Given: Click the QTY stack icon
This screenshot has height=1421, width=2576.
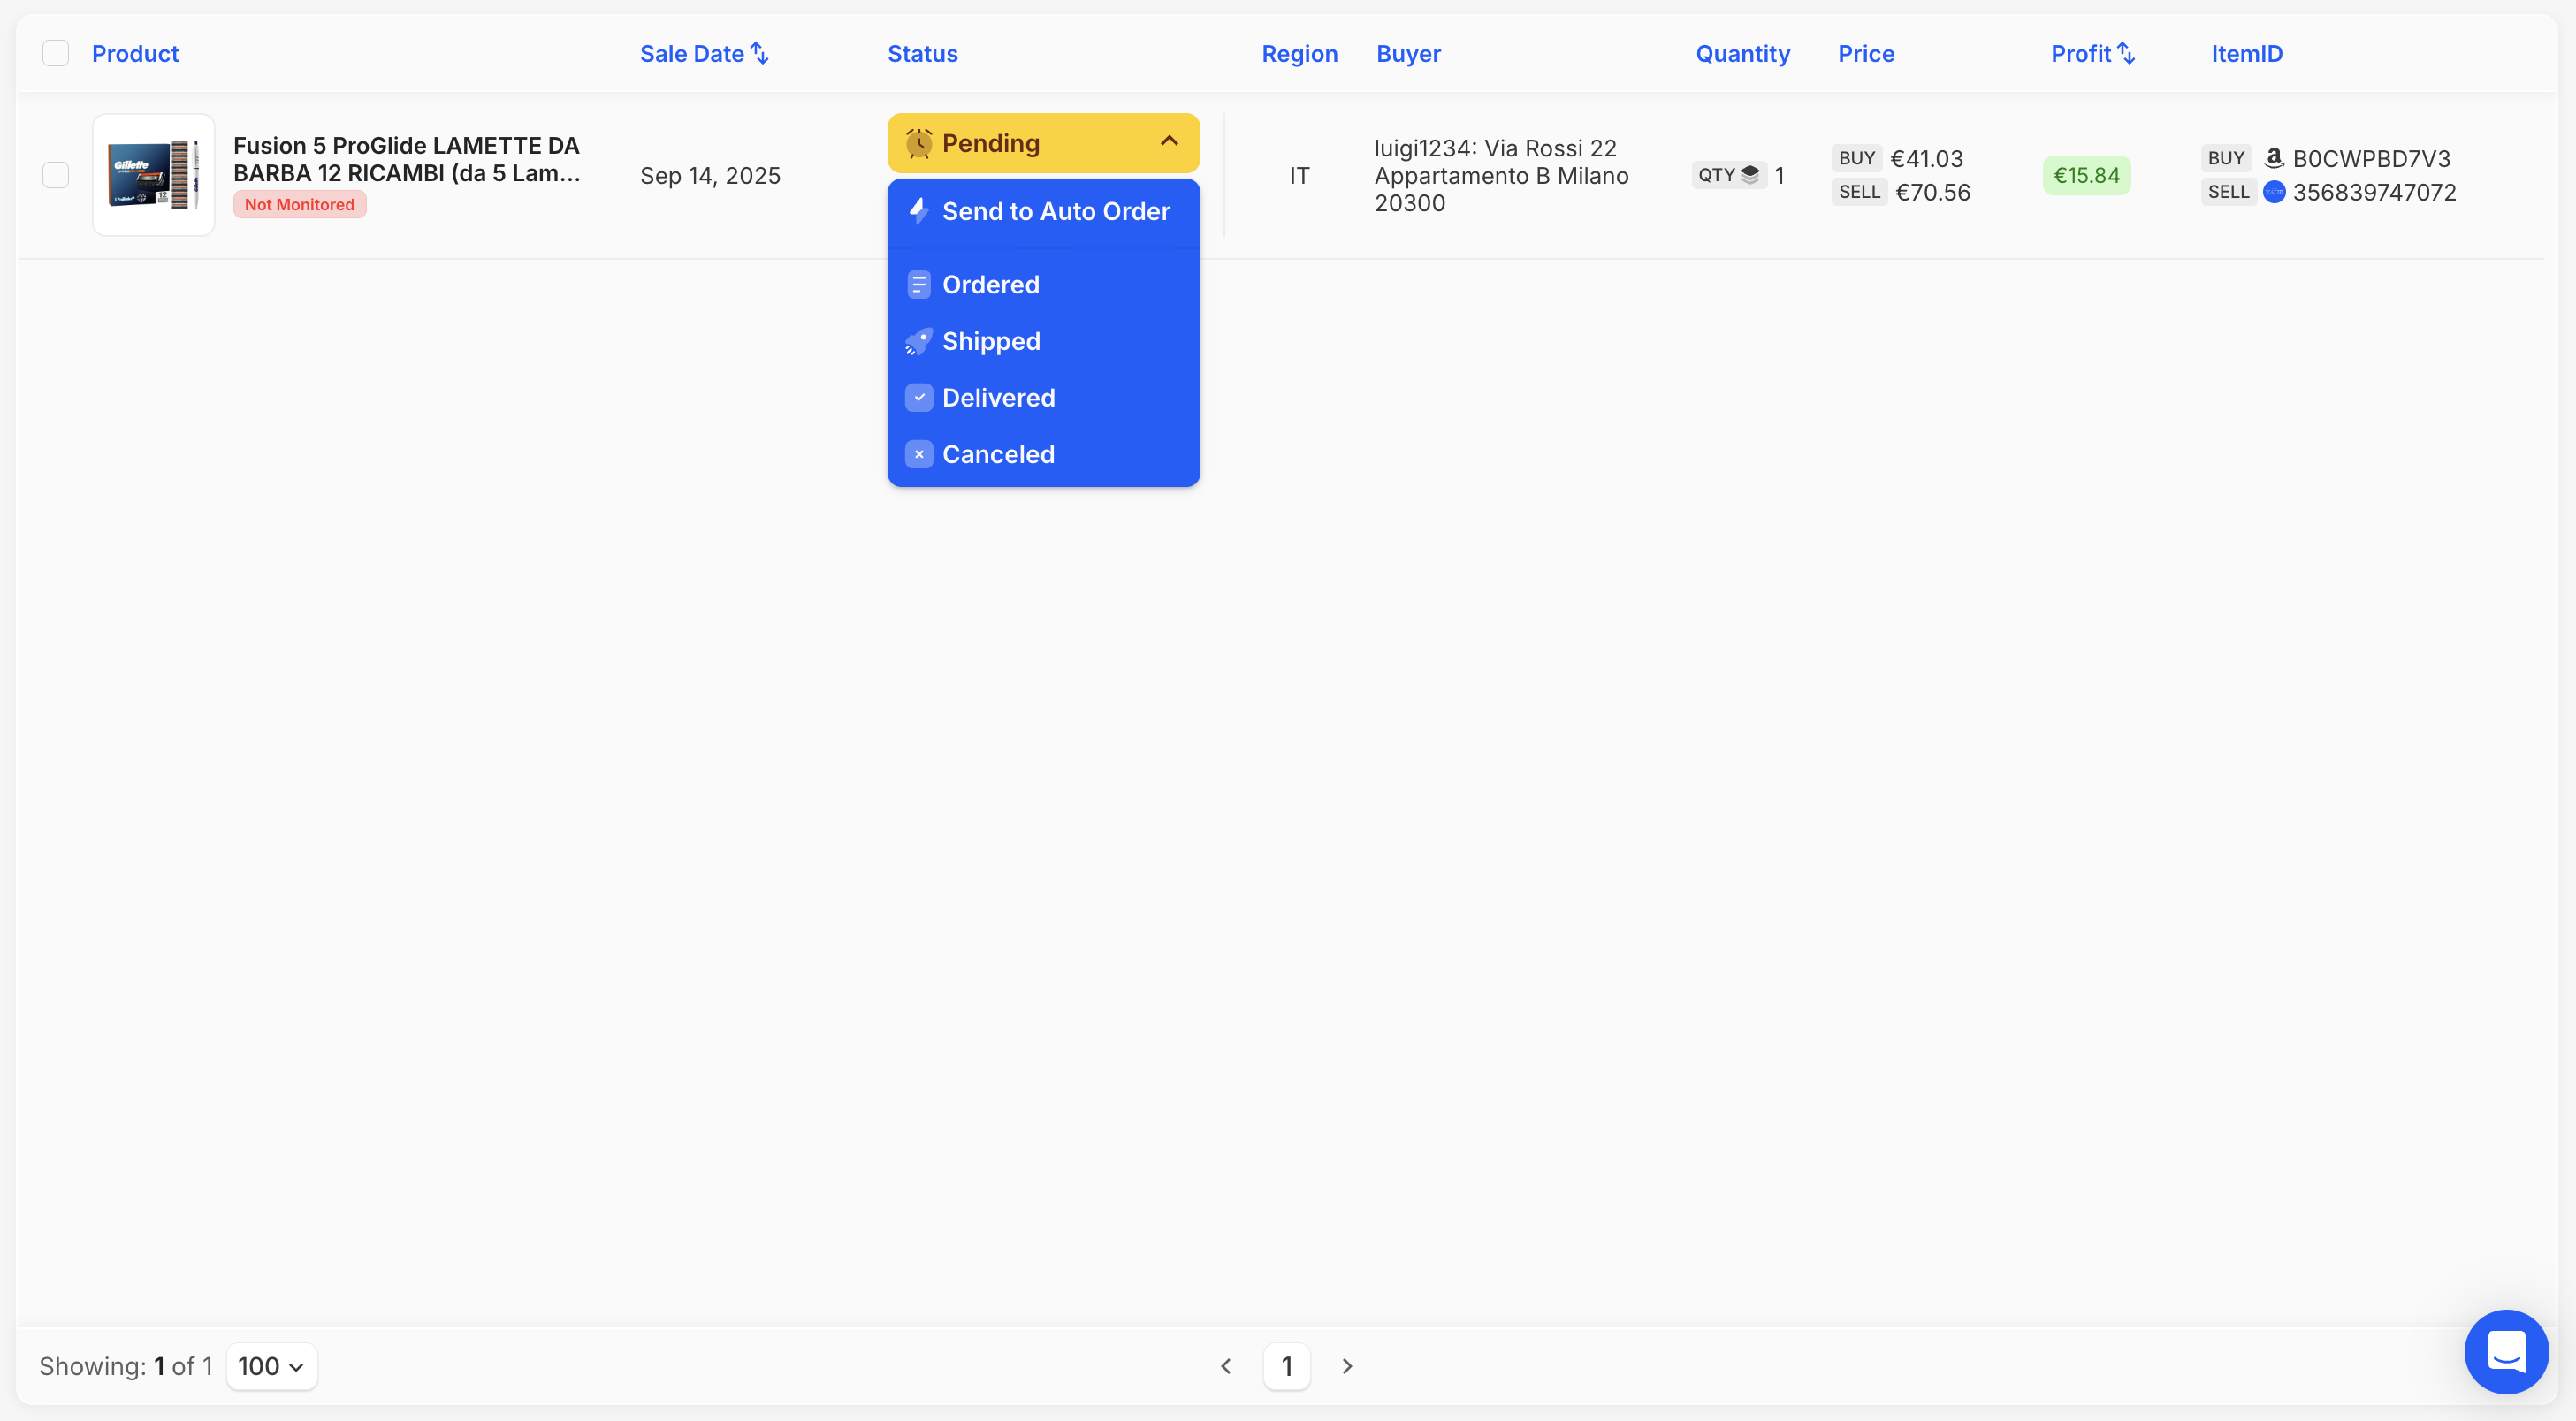Looking at the screenshot, I should 1750,175.
